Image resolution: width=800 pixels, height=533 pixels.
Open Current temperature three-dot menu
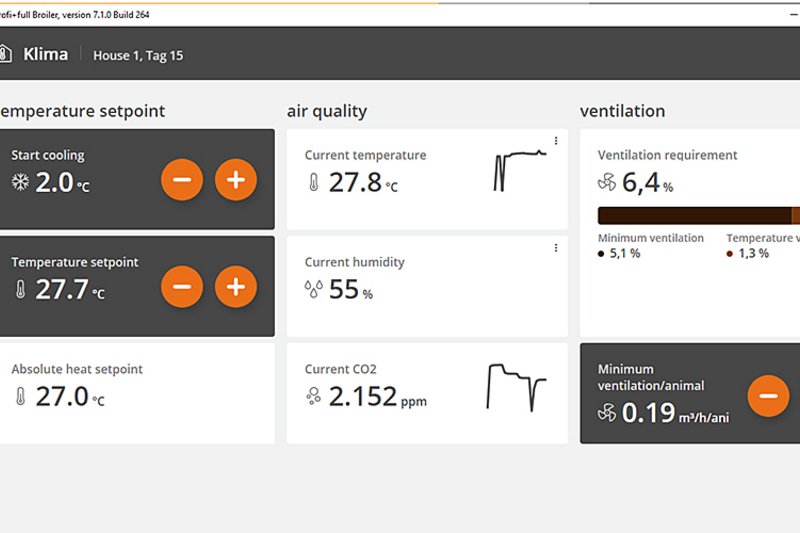coord(556,141)
